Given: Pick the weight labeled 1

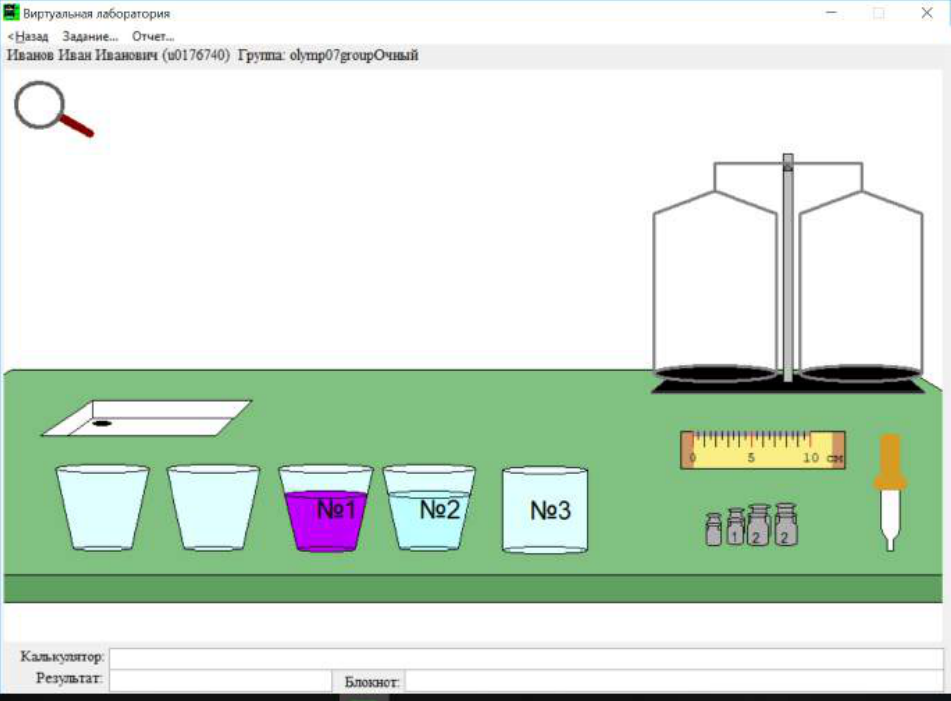Looking at the screenshot, I should coord(736,526).
